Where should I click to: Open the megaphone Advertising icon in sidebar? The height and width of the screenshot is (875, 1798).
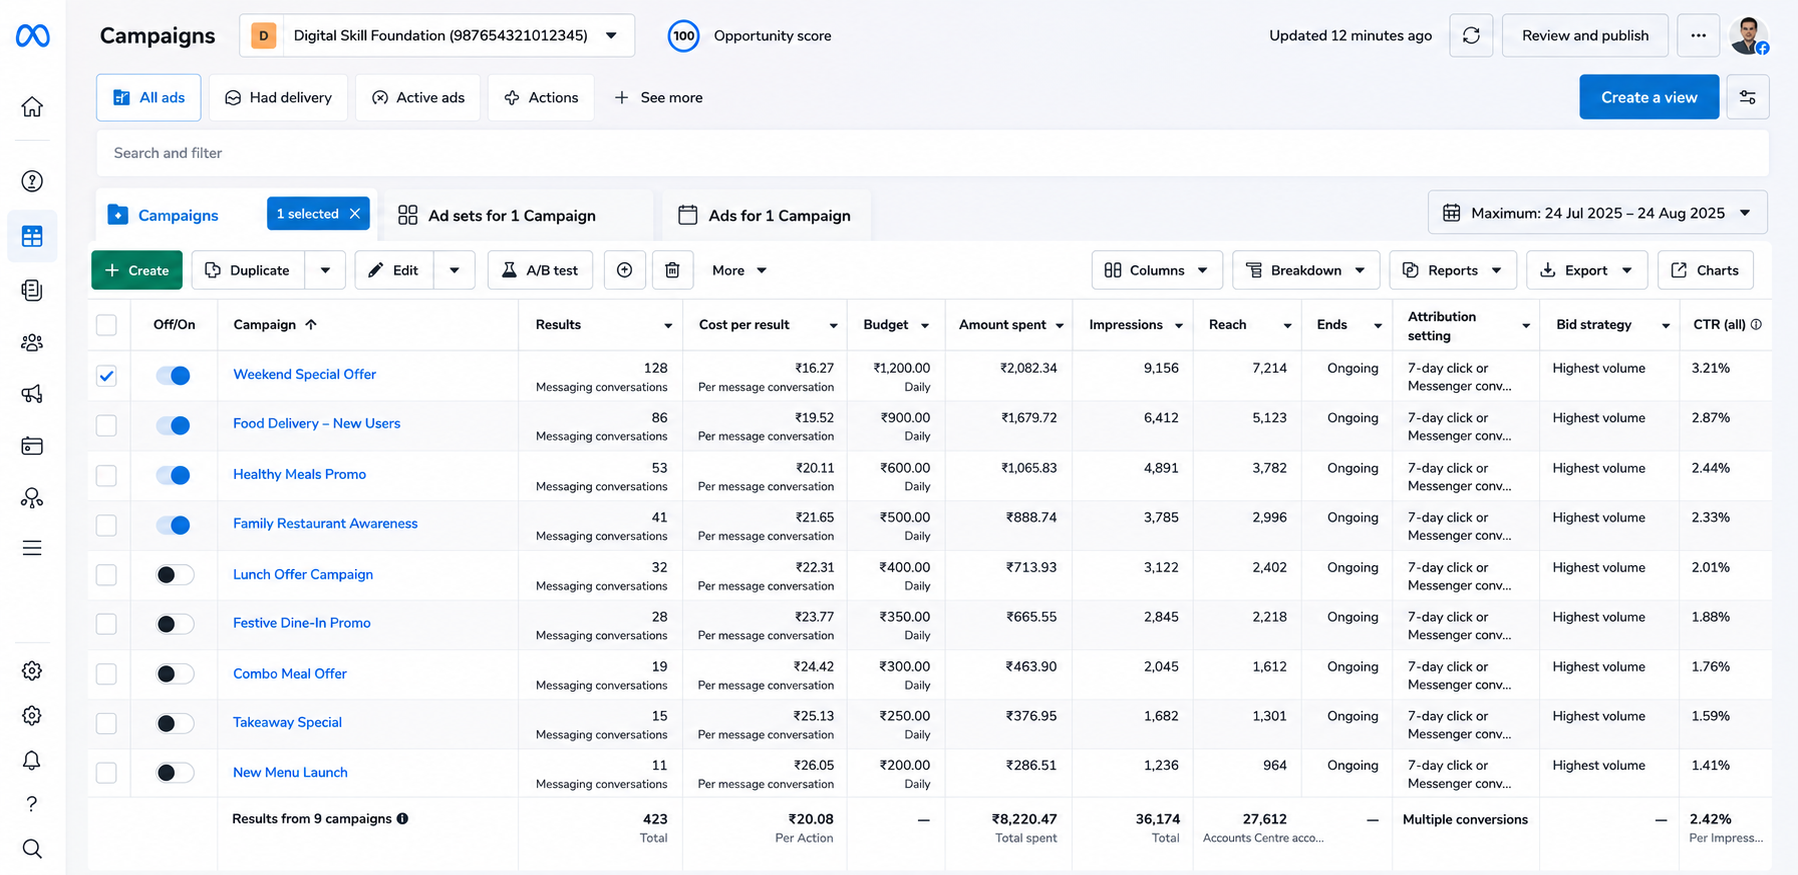pyautogui.click(x=32, y=394)
